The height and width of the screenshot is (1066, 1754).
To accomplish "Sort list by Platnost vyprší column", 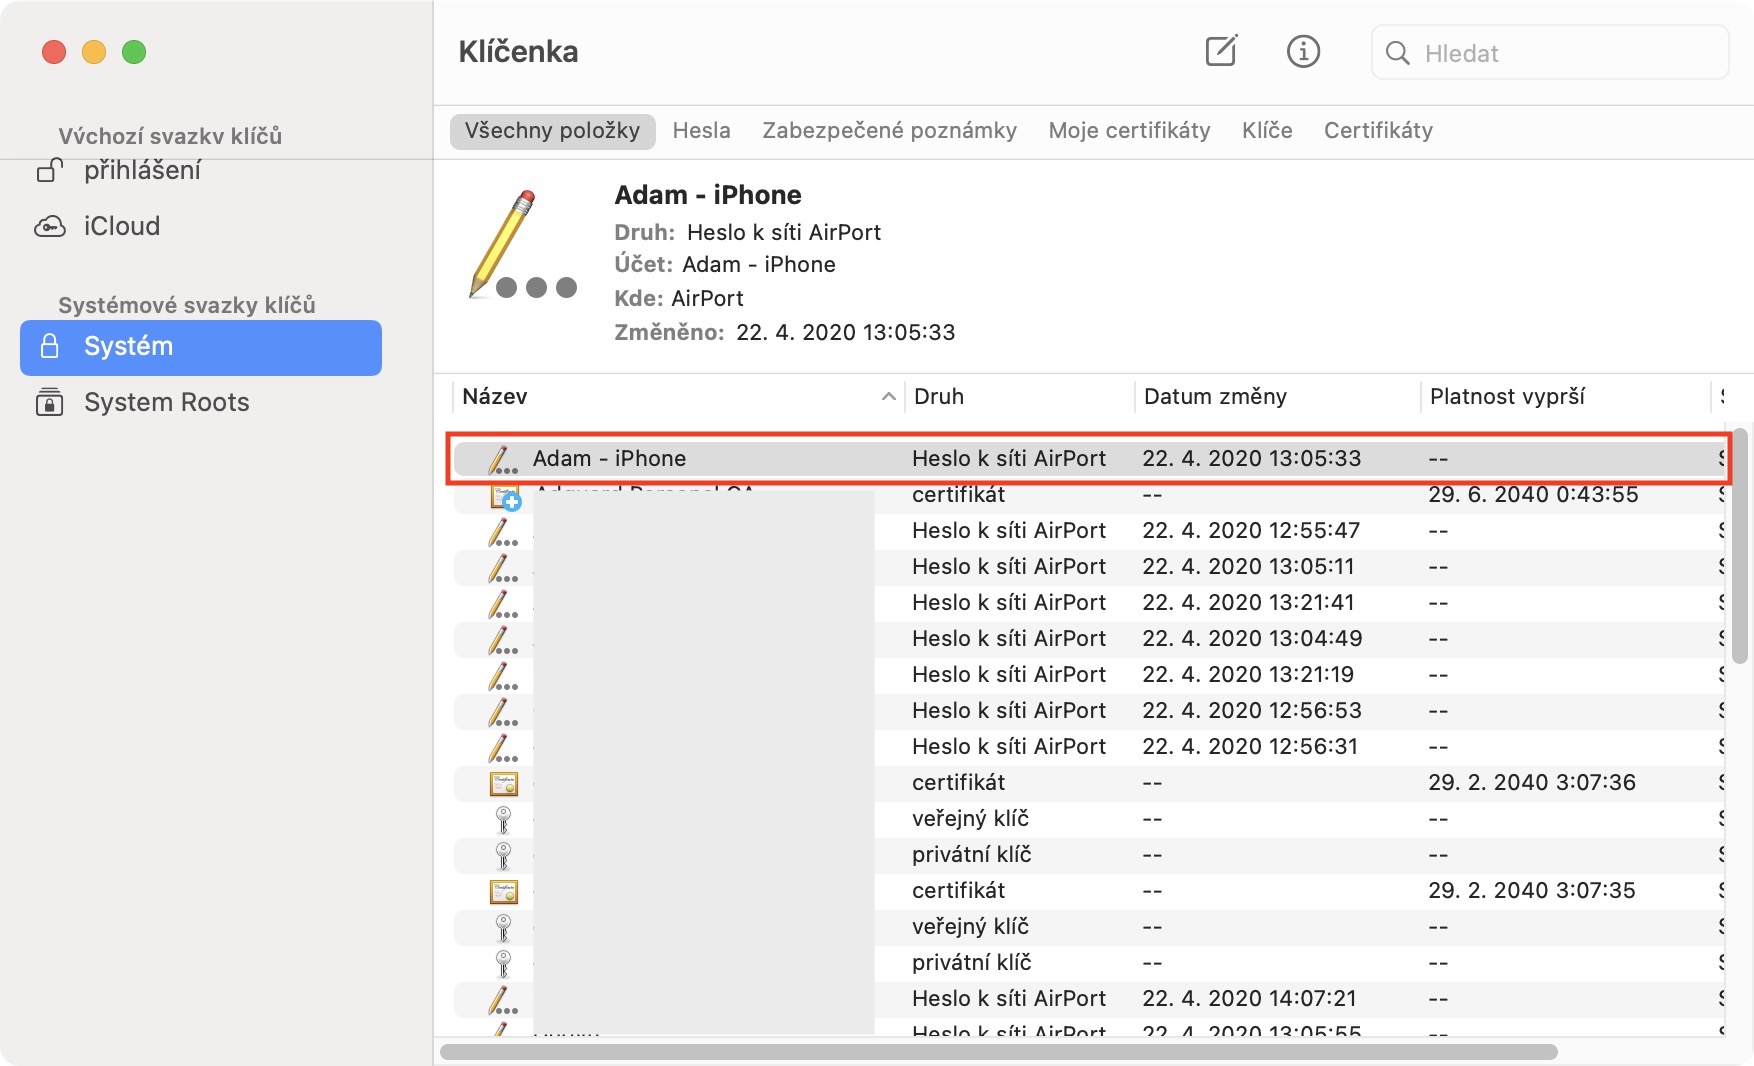I will (x=1507, y=397).
